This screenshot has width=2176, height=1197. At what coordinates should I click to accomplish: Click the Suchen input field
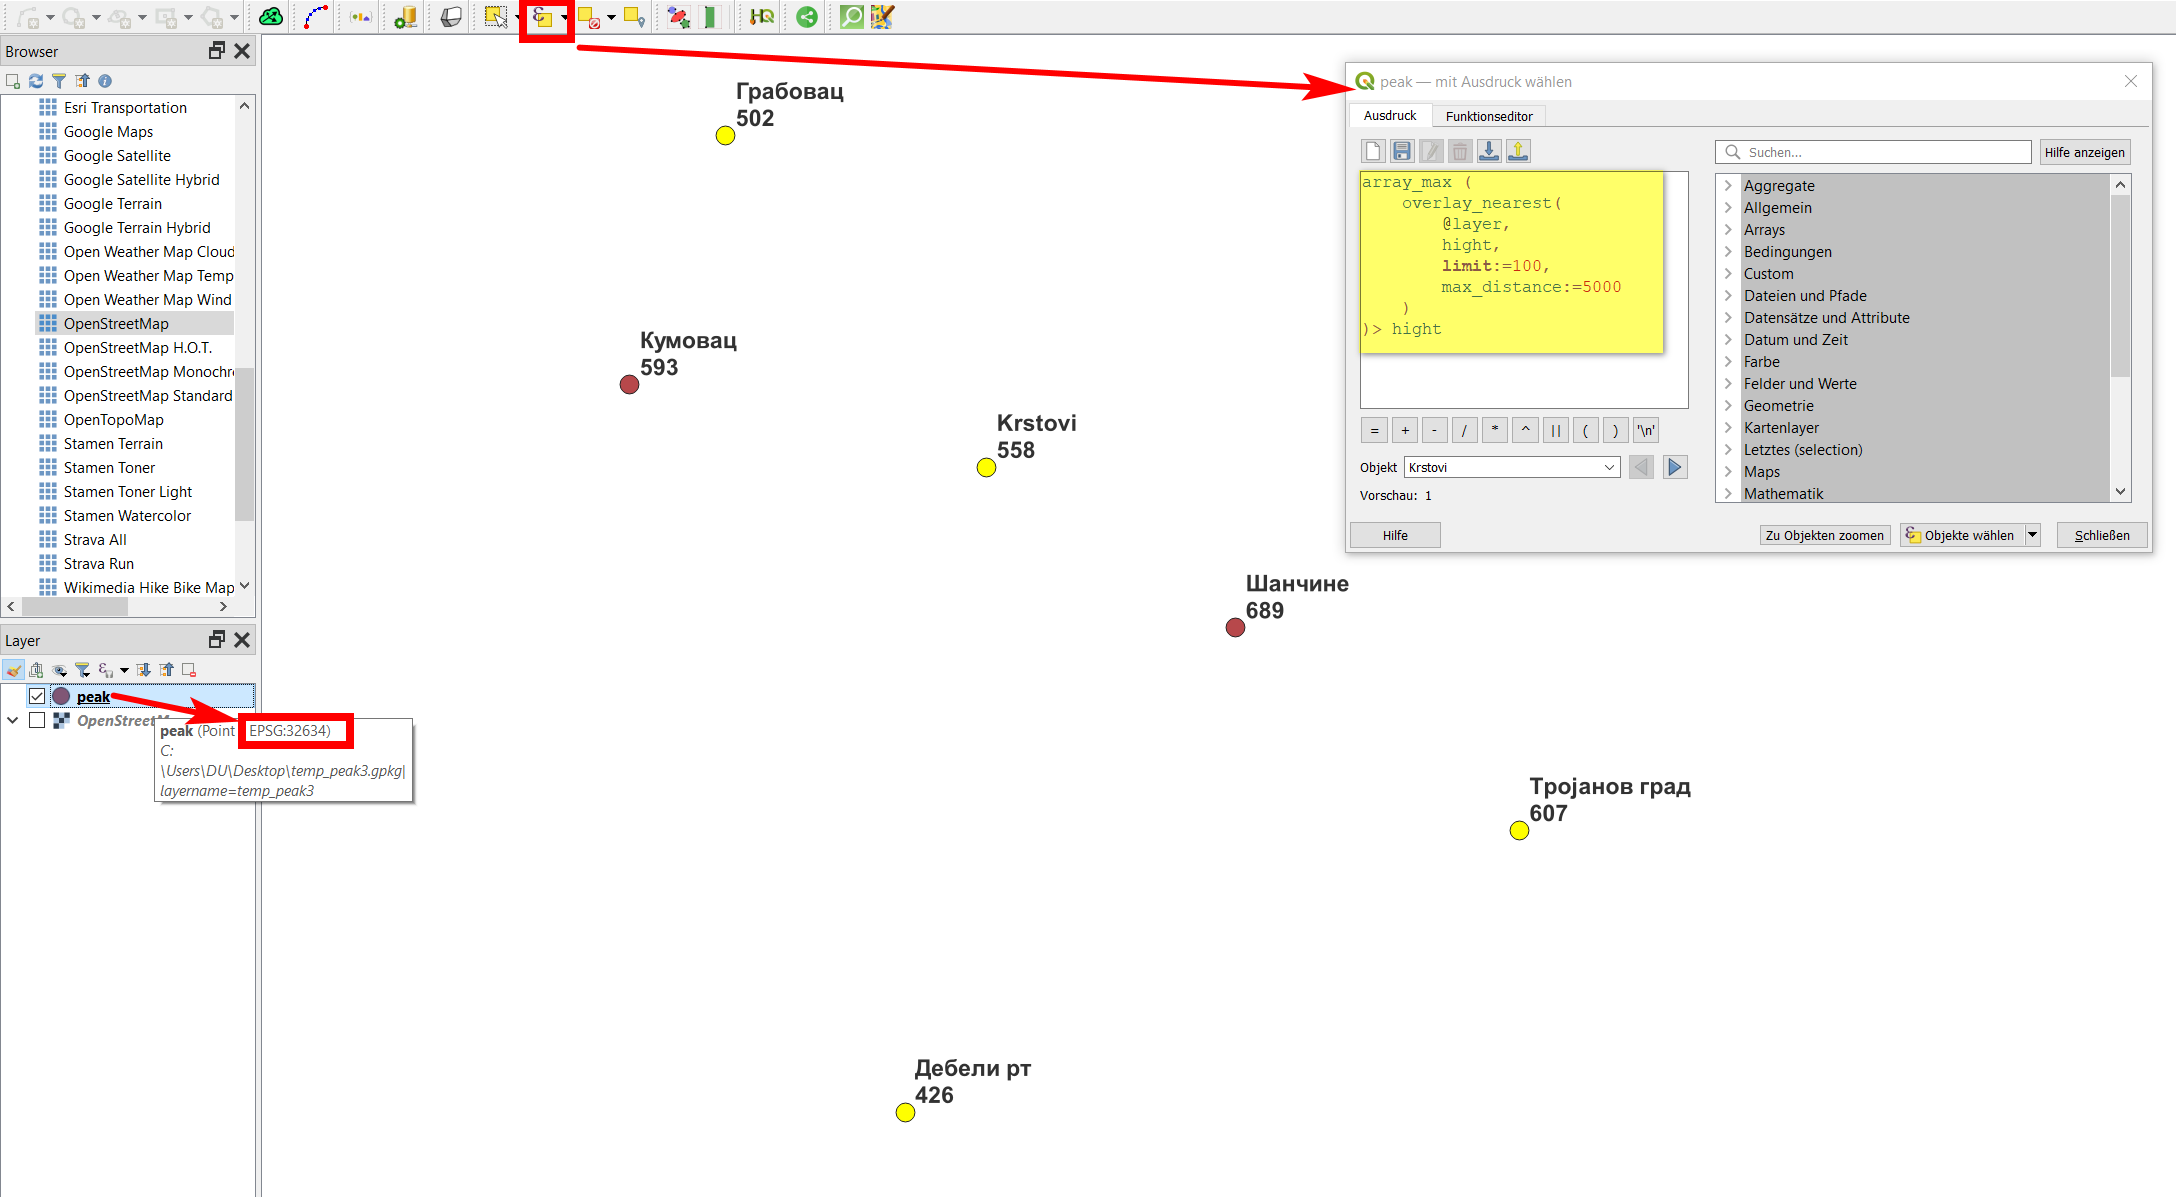tap(1873, 153)
